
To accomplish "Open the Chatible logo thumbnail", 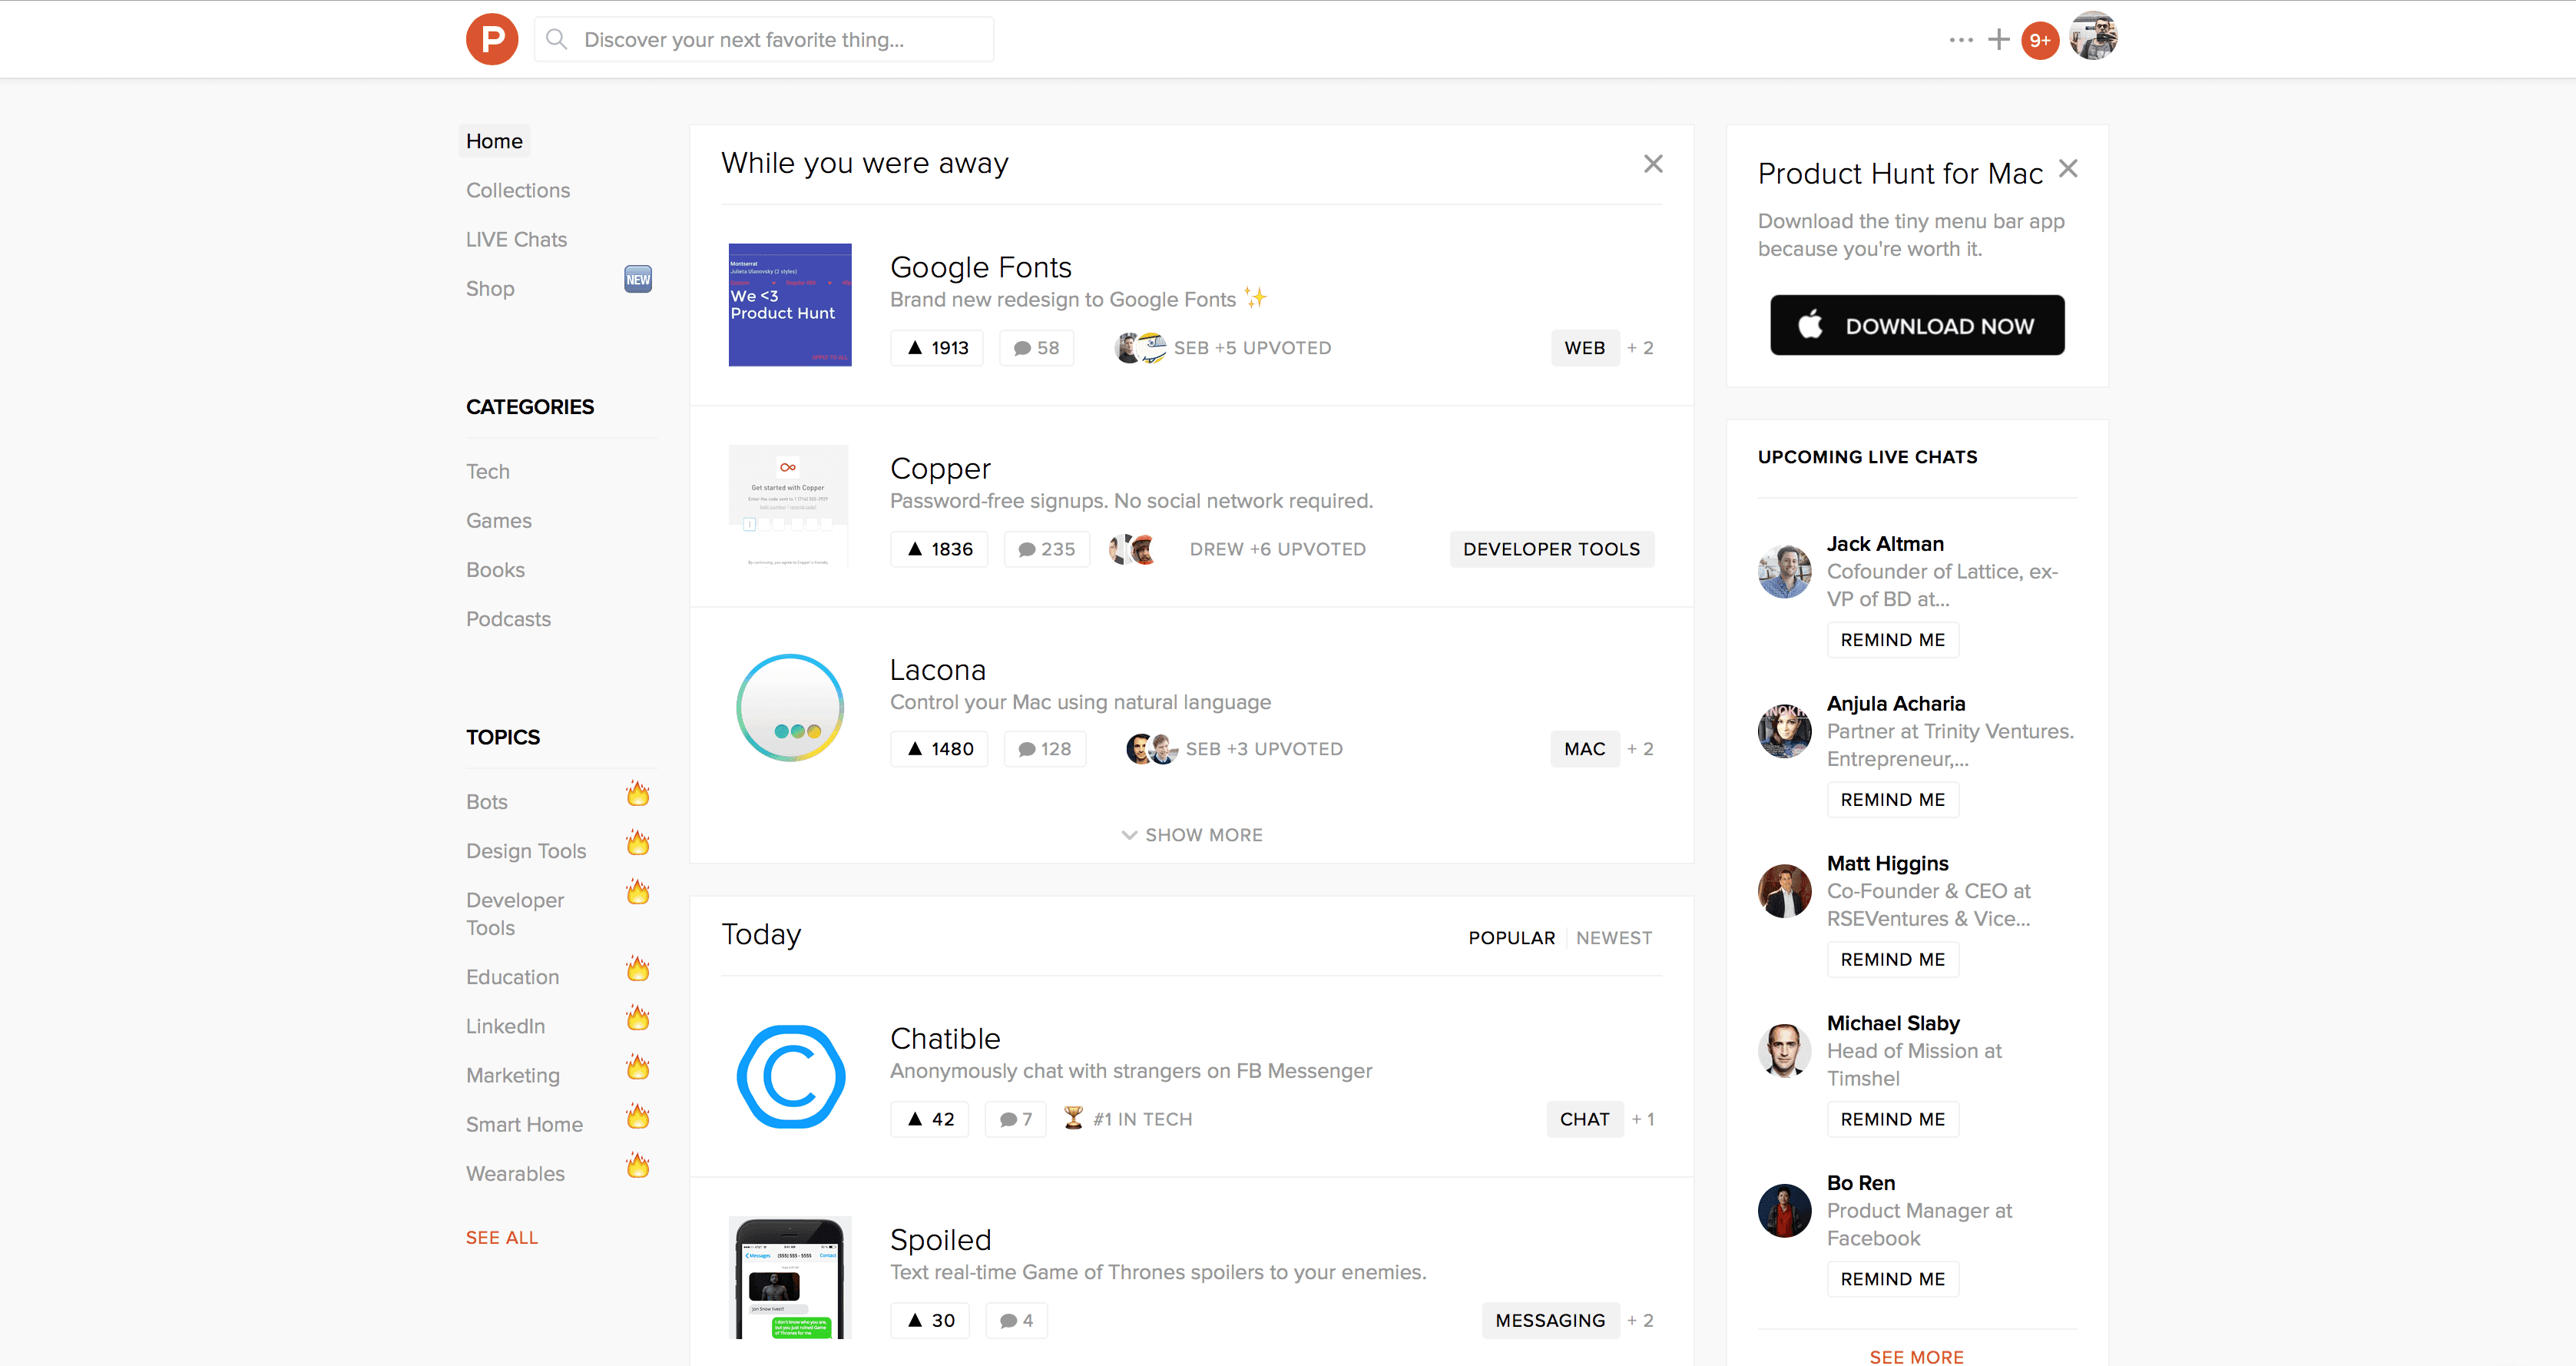I will point(790,1077).
